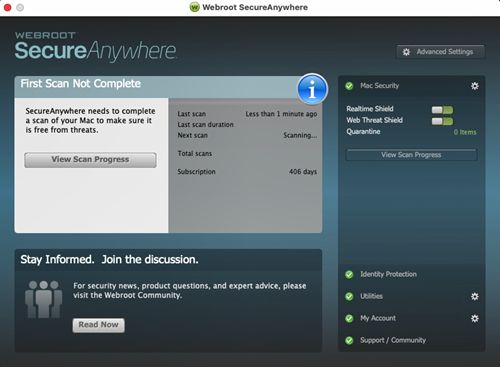Screen dimensions: 500x367
Task: Expand the My Account section
Action: (x=378, y=318)
